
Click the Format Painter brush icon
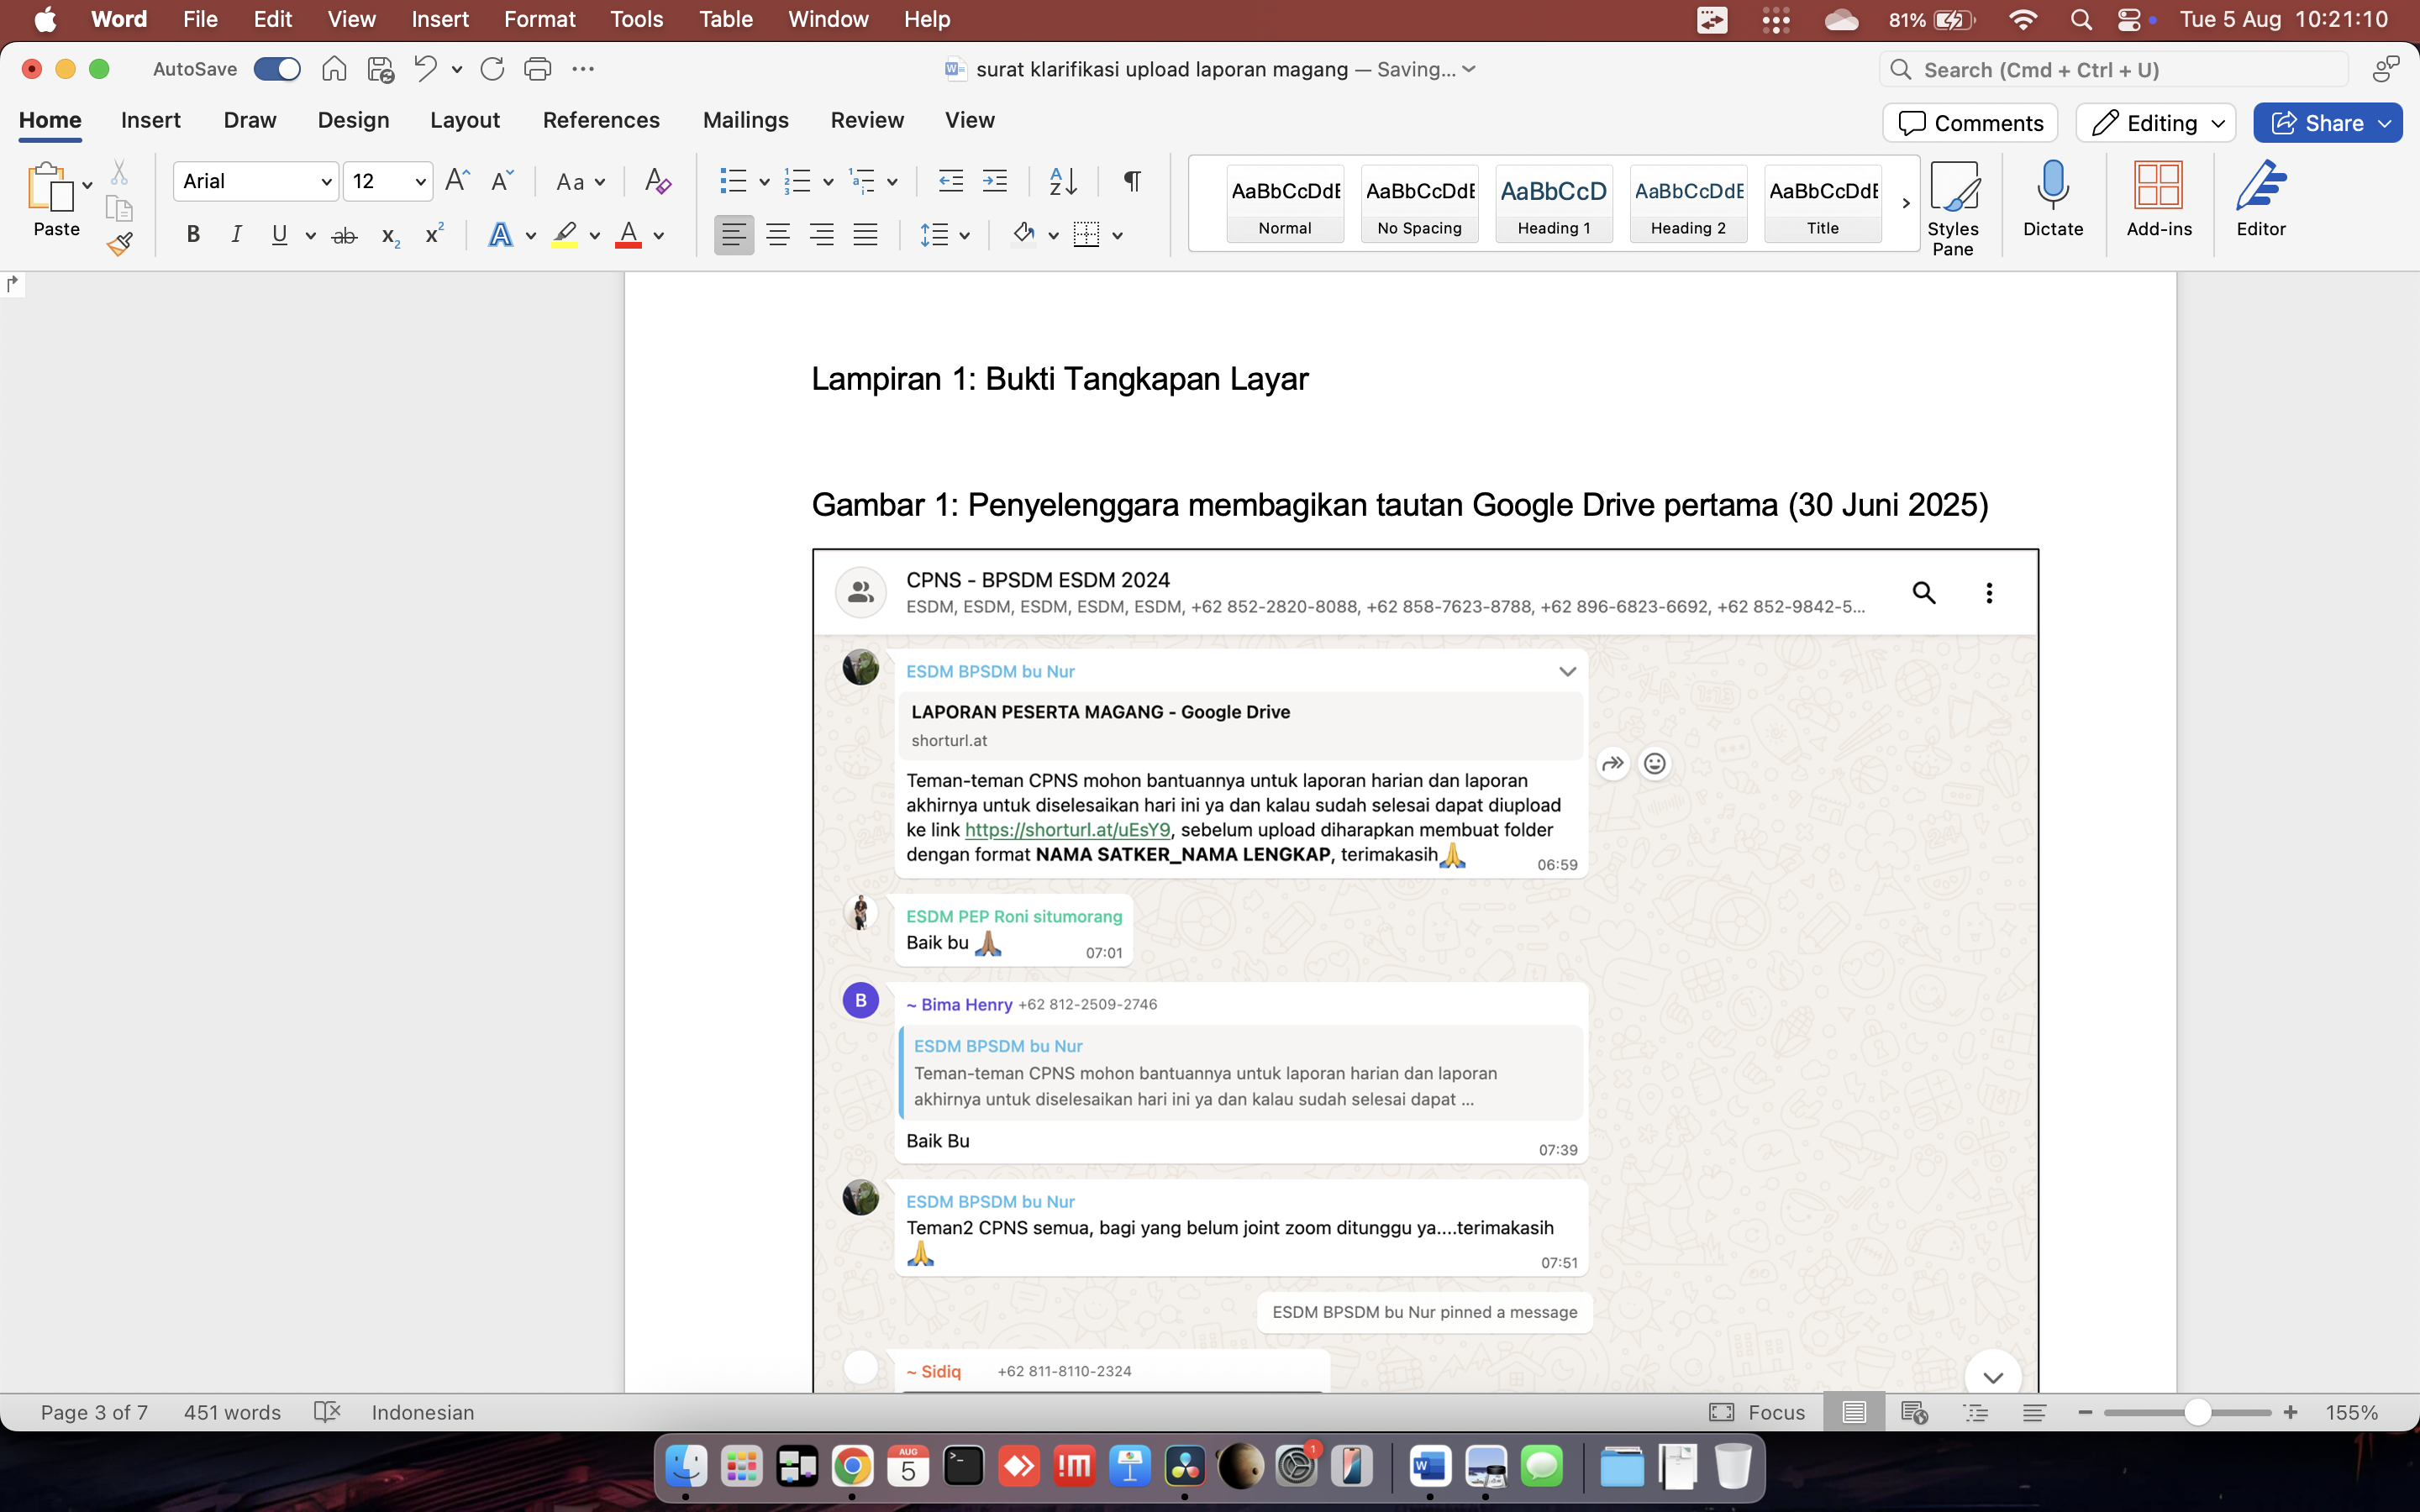(120, 243)
